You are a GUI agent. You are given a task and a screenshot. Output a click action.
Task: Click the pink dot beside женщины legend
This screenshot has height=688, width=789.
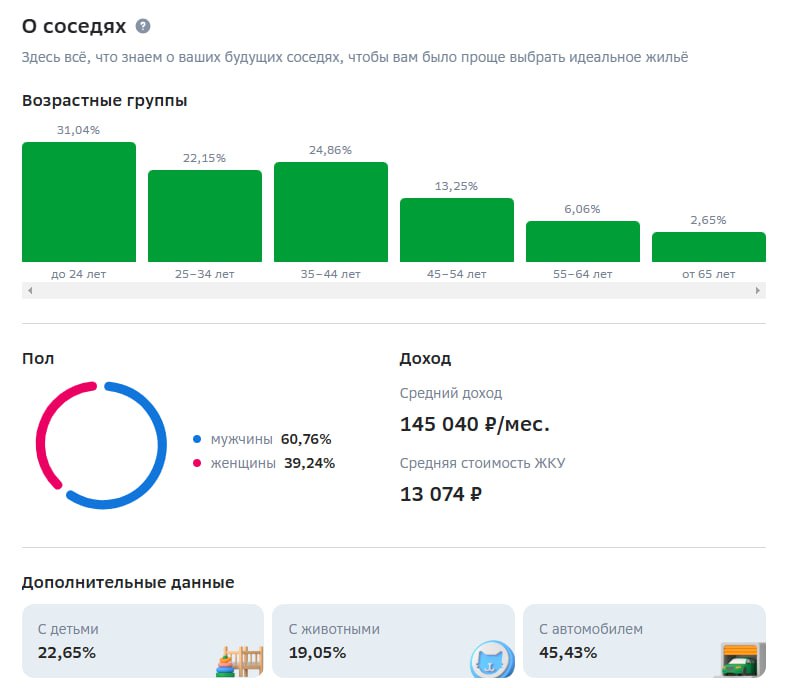(198, 463)
